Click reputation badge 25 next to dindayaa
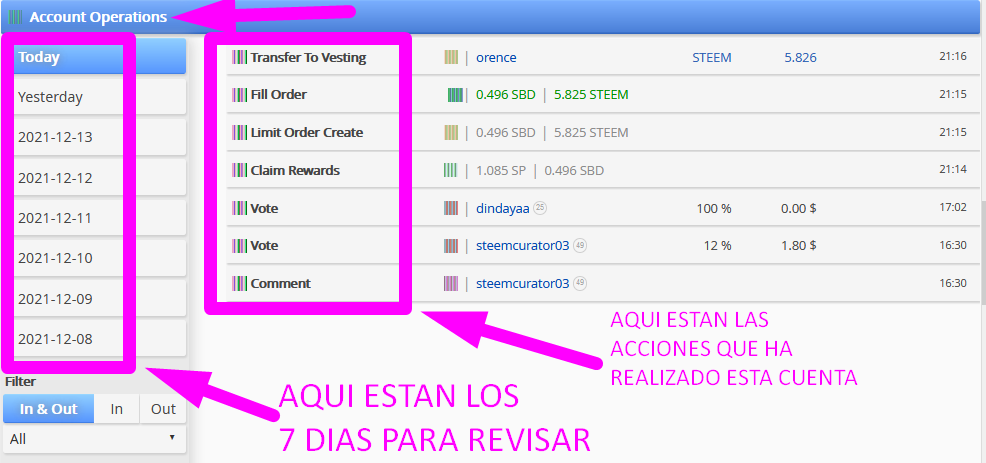Viewport: 986px width, 463px height. (x=540, y=208)
